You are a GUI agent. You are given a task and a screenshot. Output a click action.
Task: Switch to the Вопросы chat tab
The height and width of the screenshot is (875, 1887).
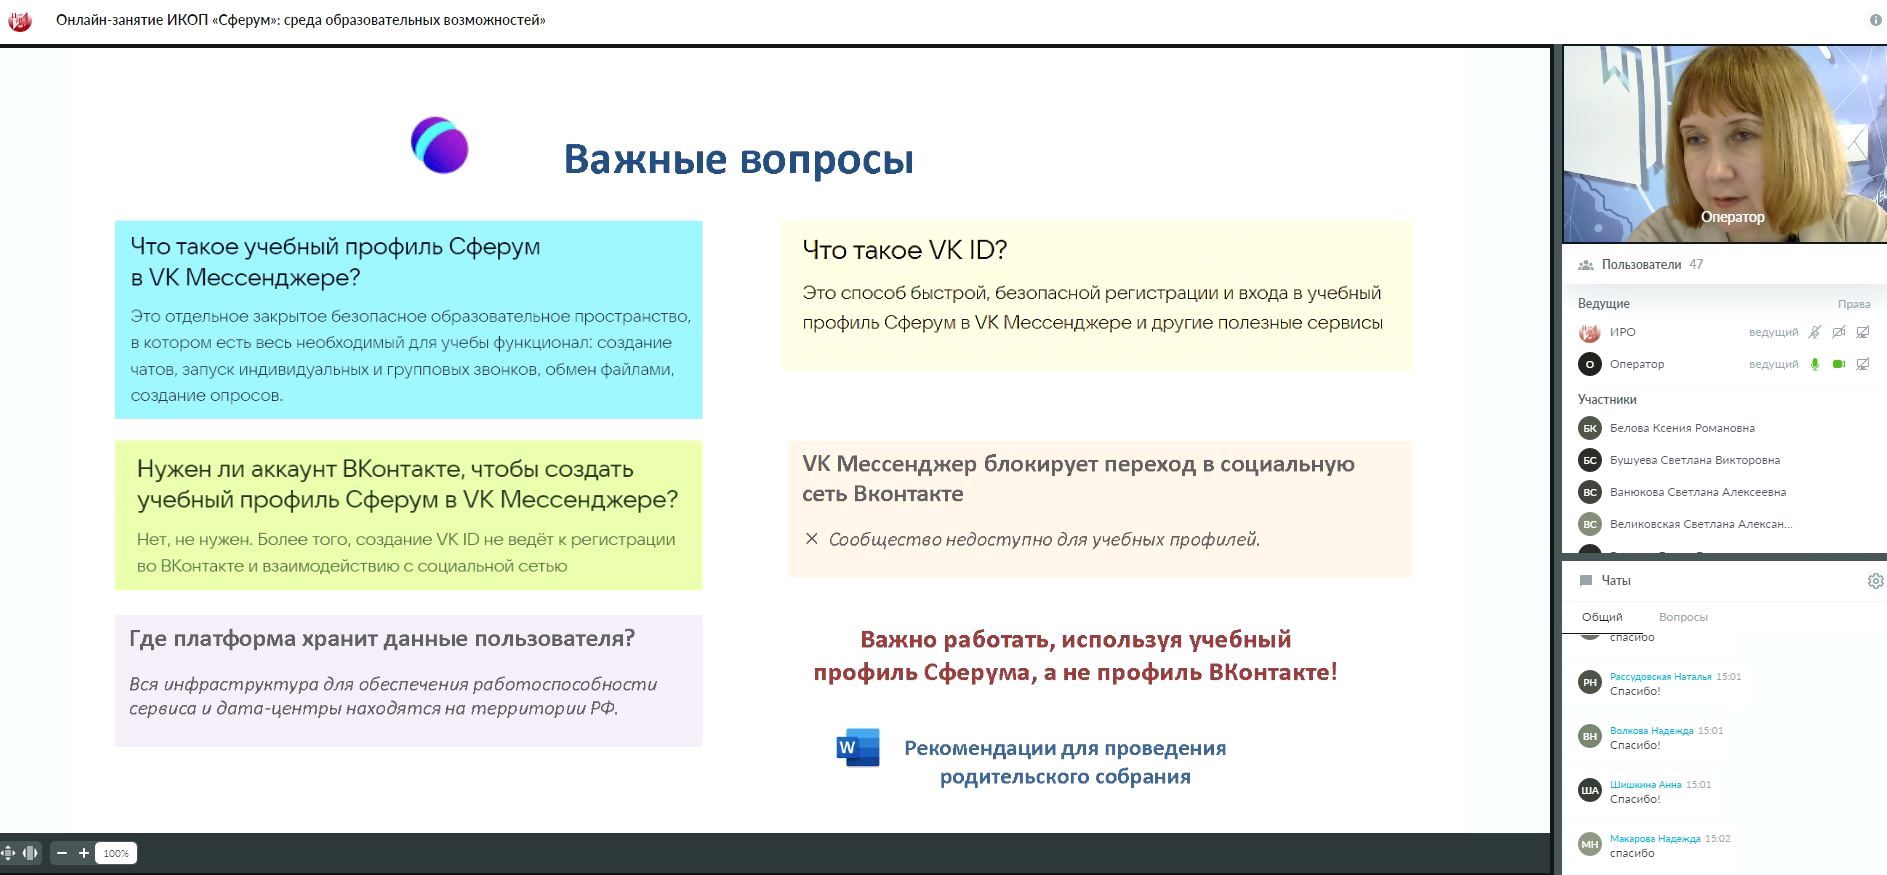[x=1683, y=617]
